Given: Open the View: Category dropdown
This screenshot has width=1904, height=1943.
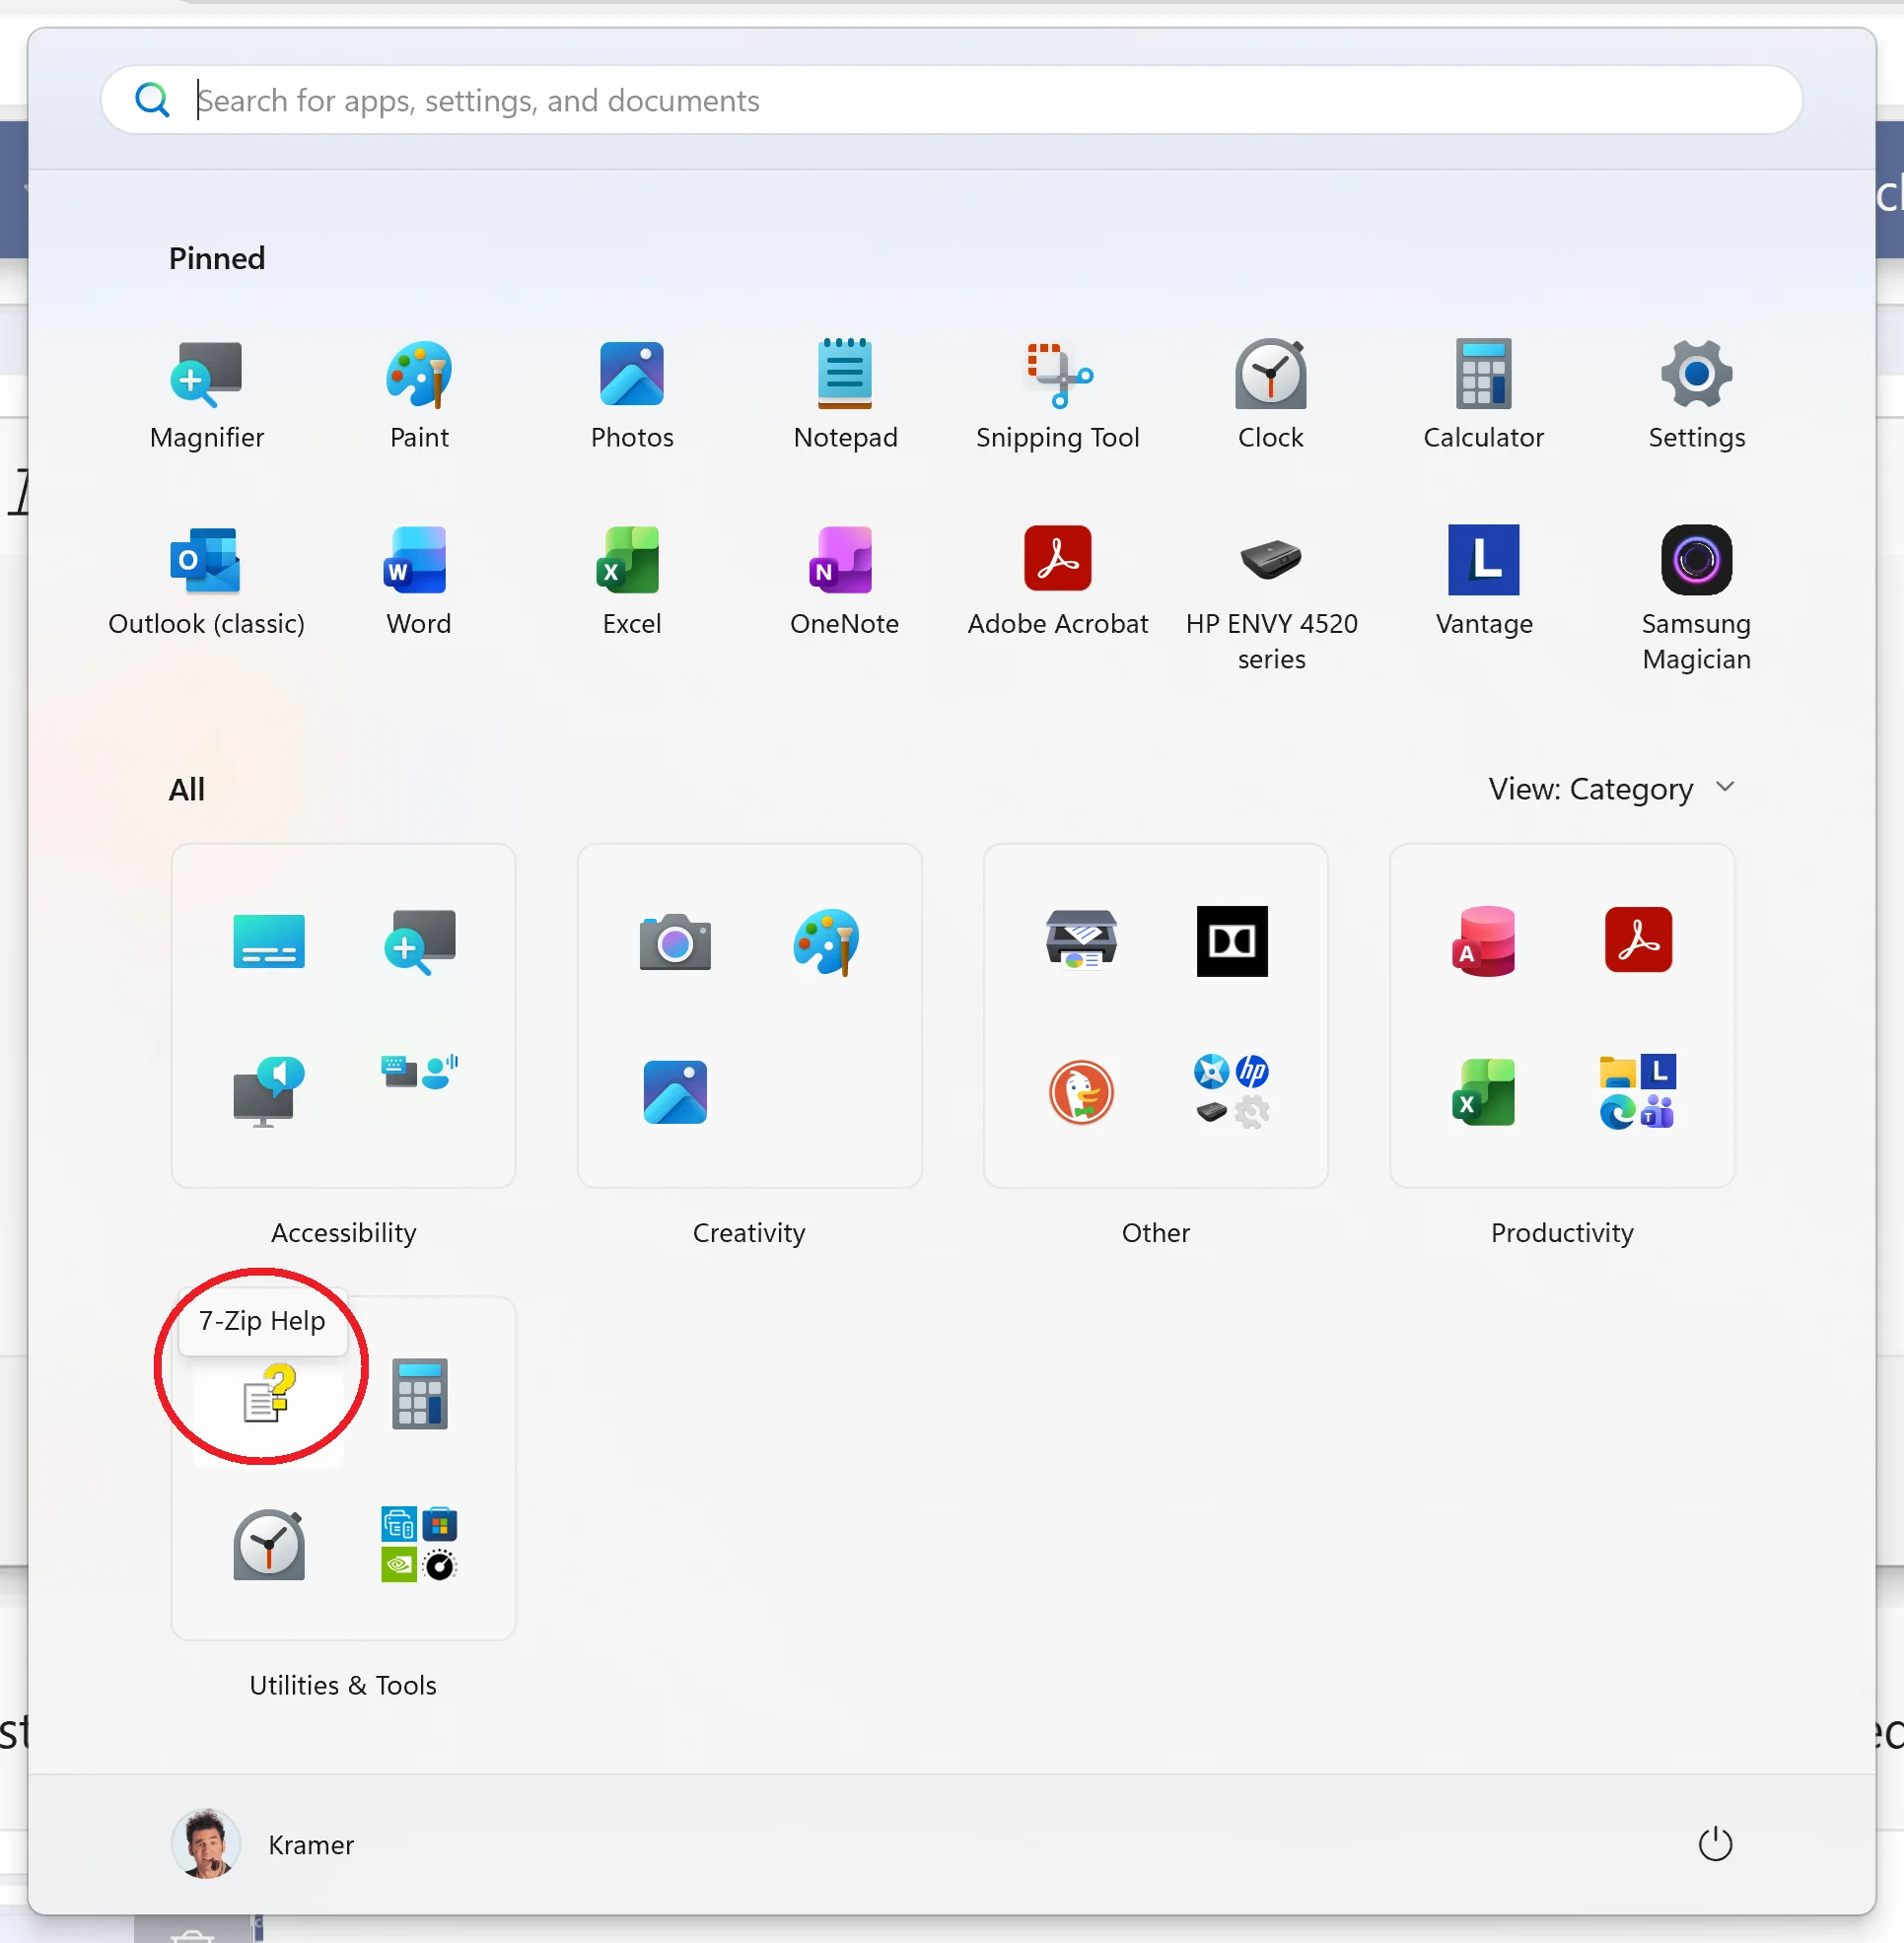Looking at the screenshot, I should coord(1611,789).
